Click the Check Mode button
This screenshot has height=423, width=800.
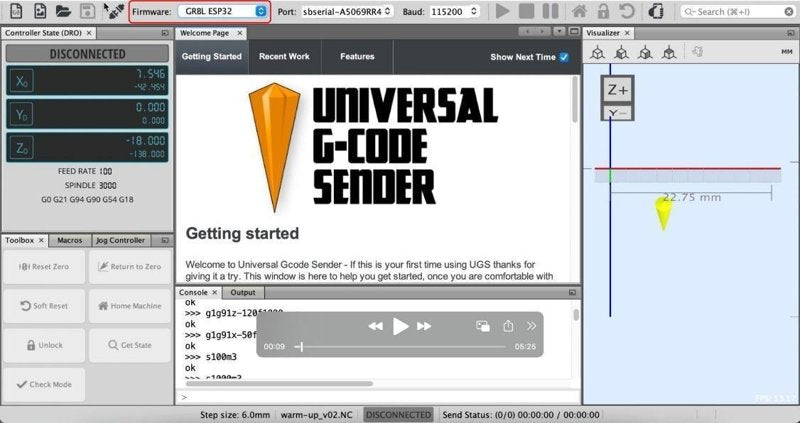44,384
